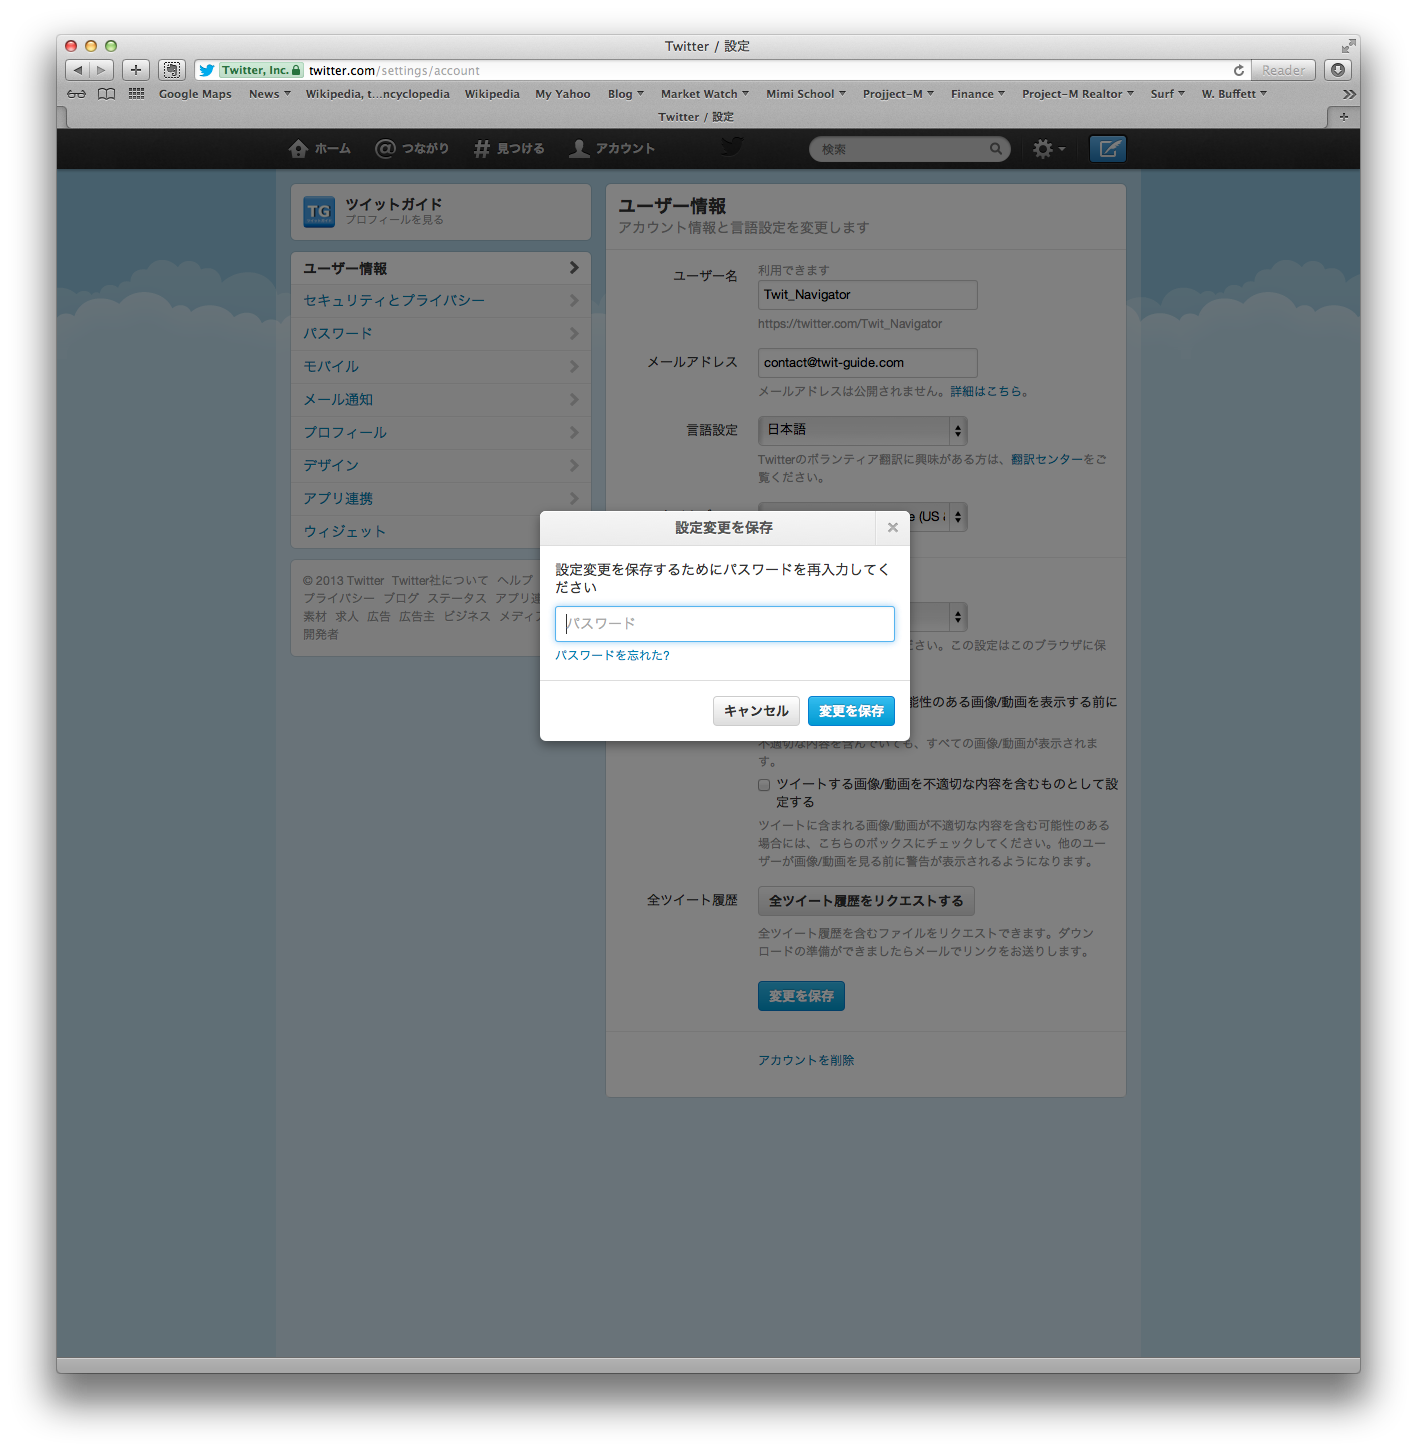
Task: Open the bookmarks book icon
Action: click(107, 94)
